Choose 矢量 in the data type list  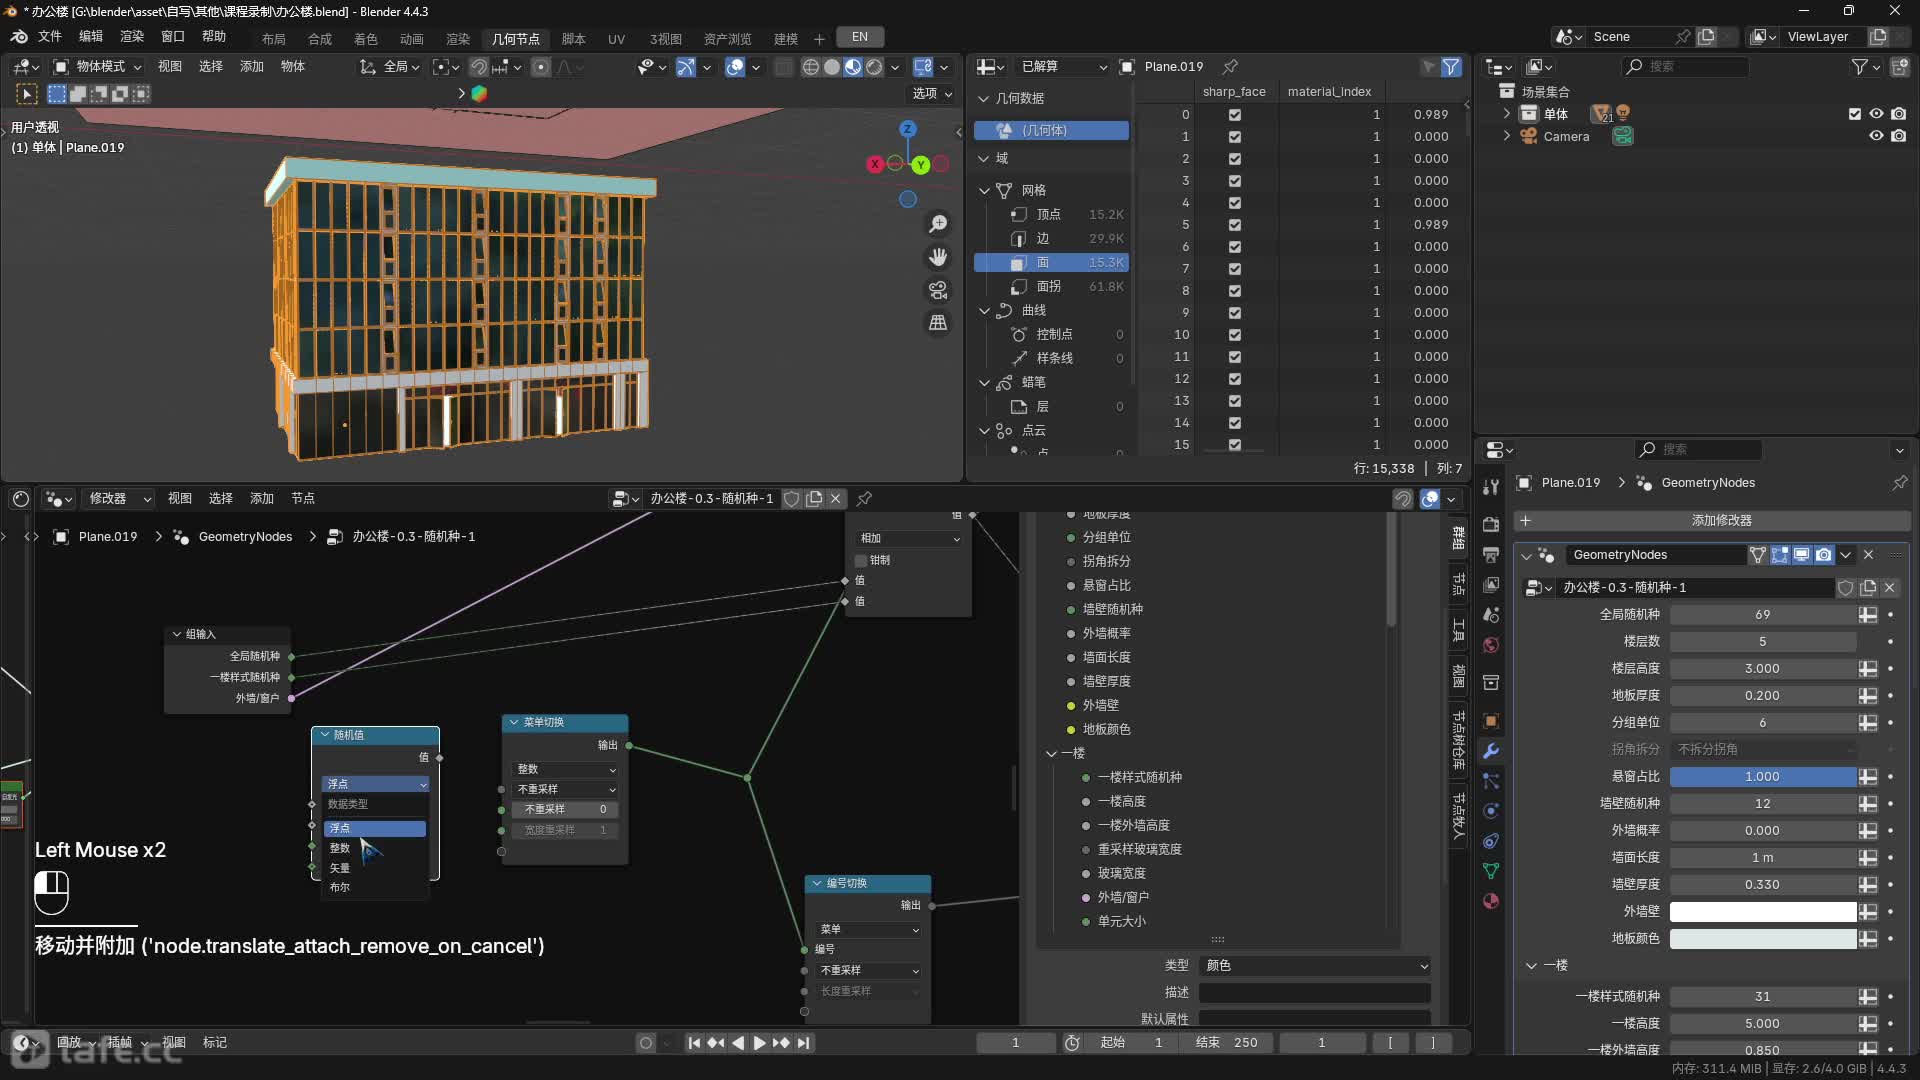point(376,868)
